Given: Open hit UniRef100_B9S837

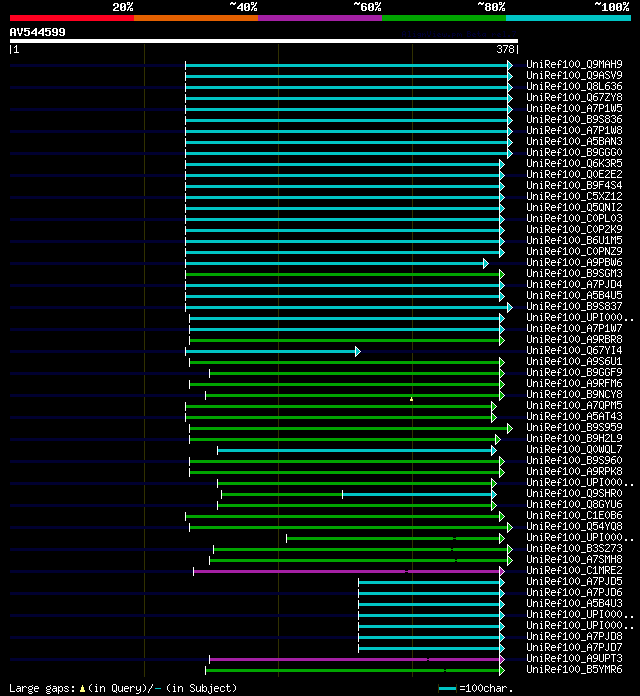Looking at the screenshot, I should (574, 306).
